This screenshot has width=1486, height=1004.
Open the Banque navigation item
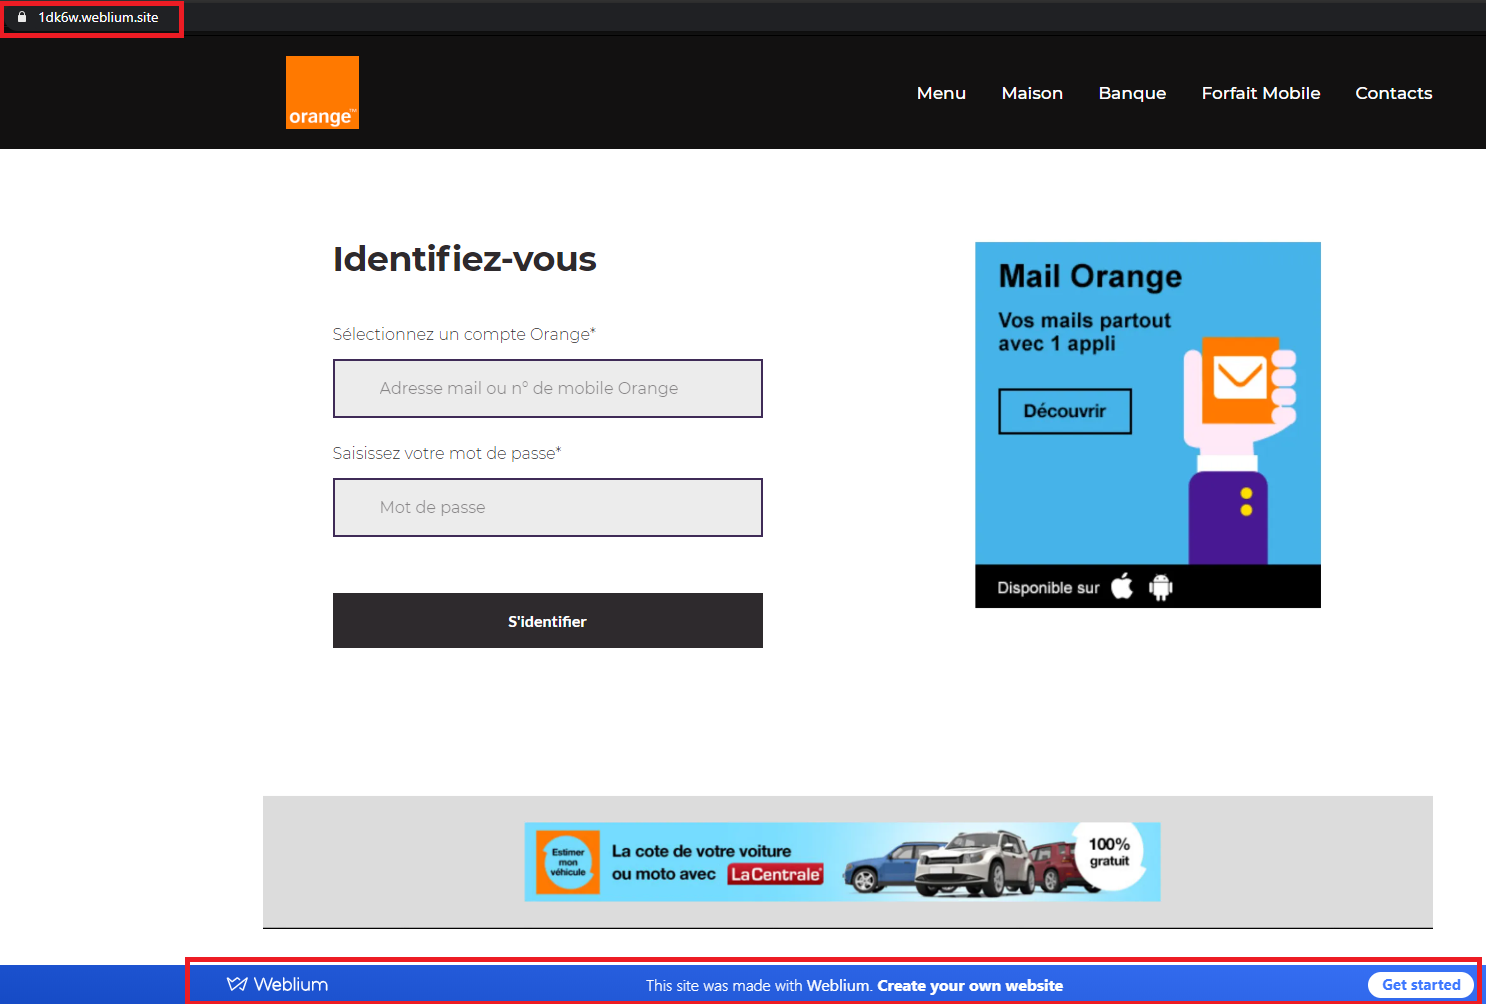click(1132, 93)
